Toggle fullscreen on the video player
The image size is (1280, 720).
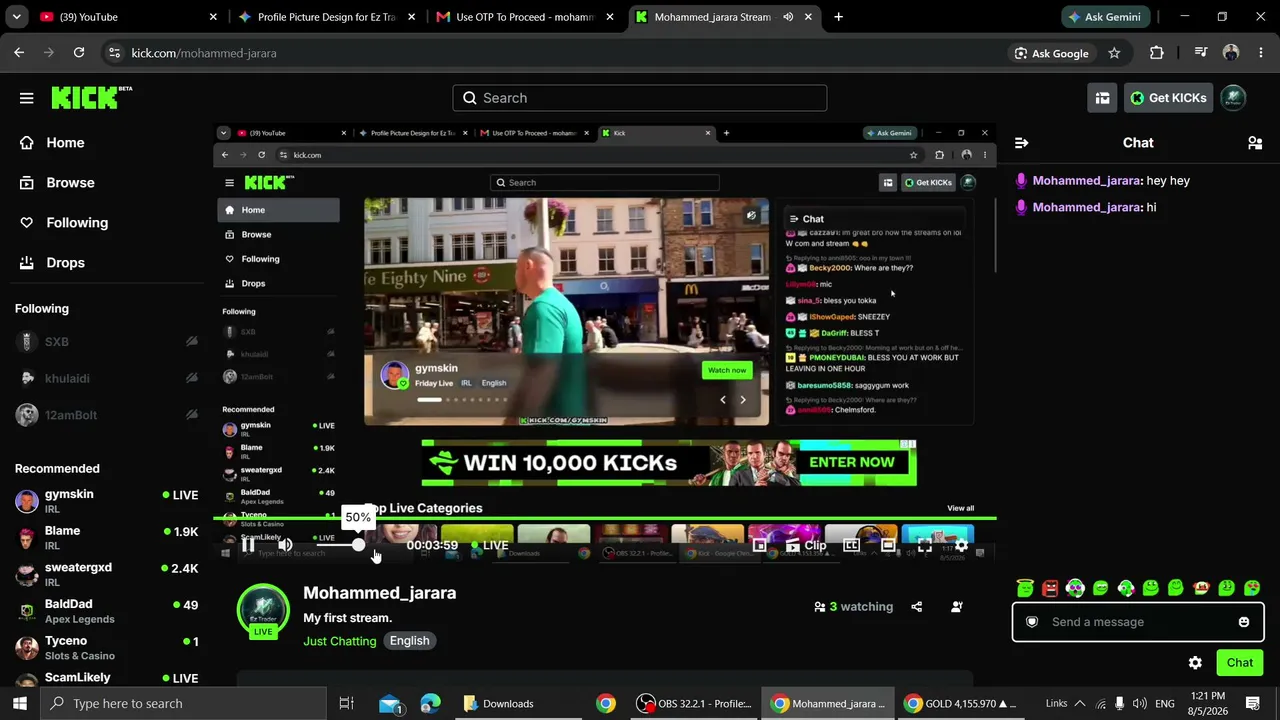coord(925,545)
